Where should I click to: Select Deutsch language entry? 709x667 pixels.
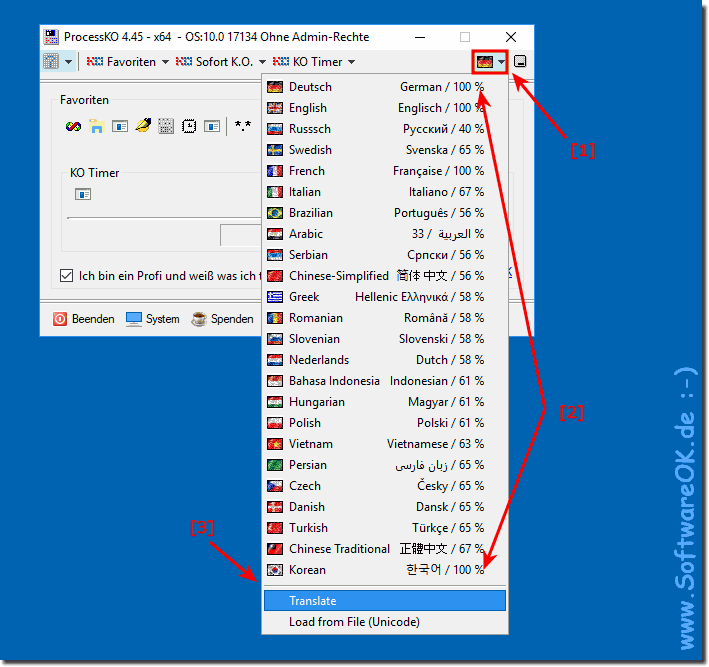click(384, 87)
